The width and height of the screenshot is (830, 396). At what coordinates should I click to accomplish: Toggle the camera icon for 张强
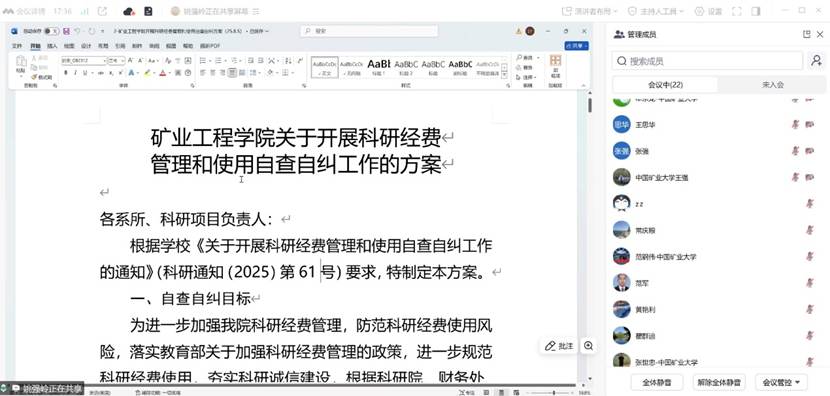click(x=809, y=151)
